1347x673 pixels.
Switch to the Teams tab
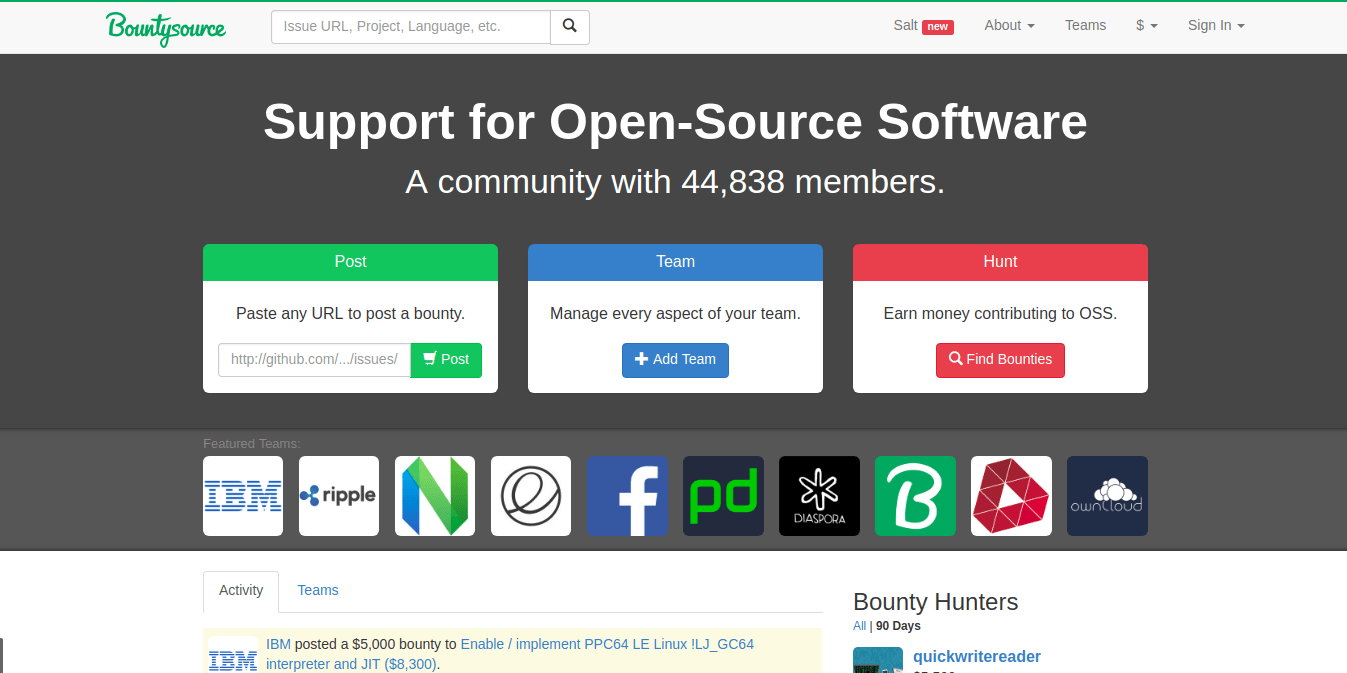click(x=318, y=590)
